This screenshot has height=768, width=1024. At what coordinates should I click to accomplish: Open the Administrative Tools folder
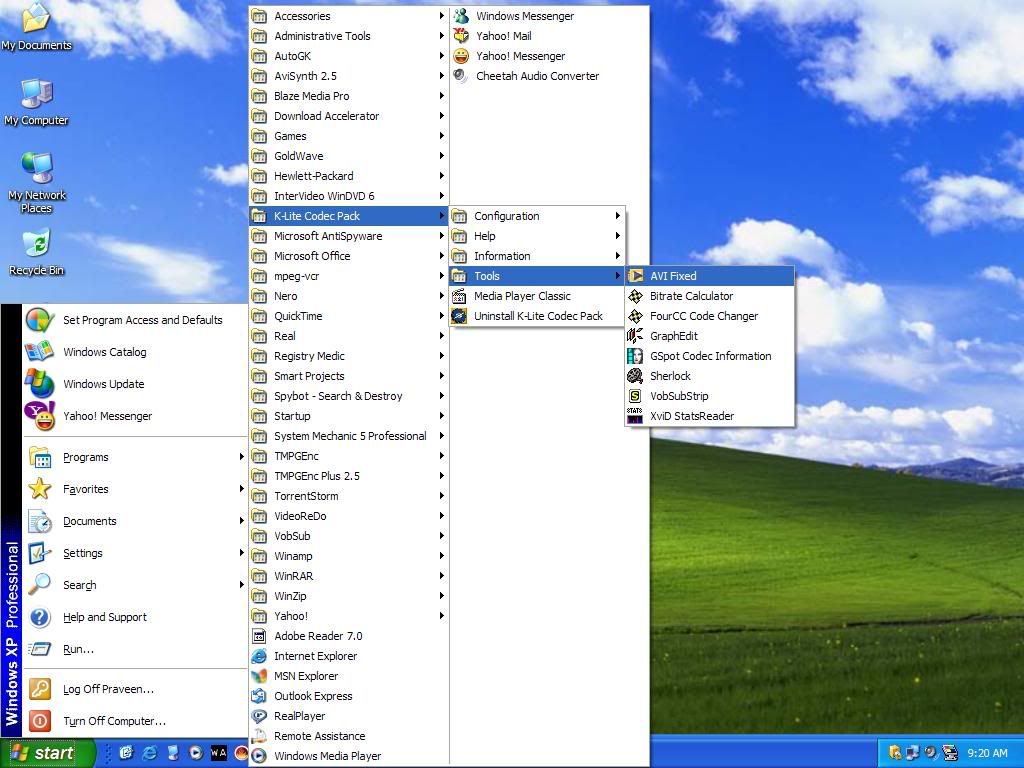tap(349, 36)
